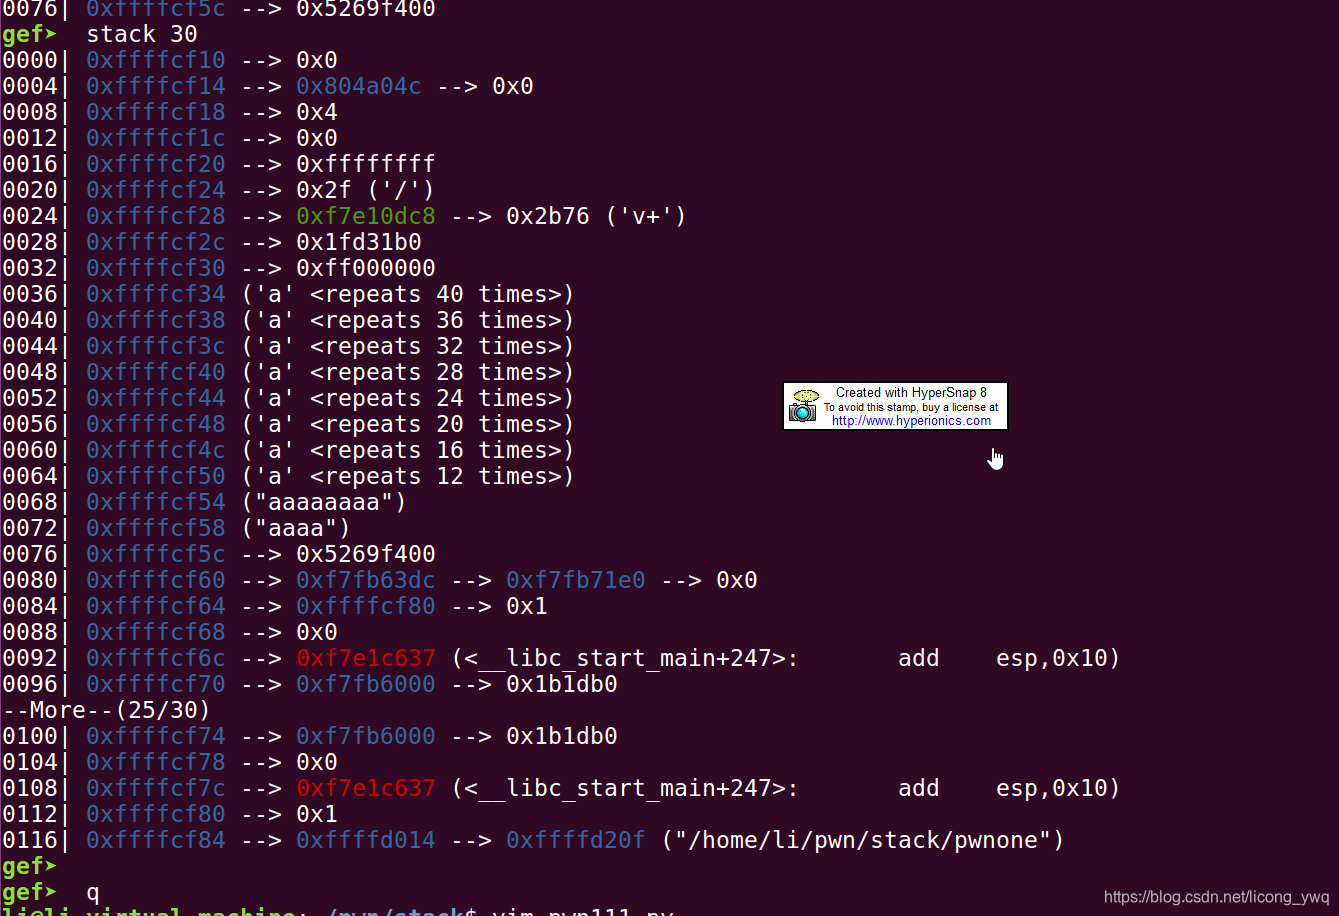Click value 0xffffcf80 in row 0084
The width and height of the screenshot is (1339, 916).
click(x=366, y=606)
